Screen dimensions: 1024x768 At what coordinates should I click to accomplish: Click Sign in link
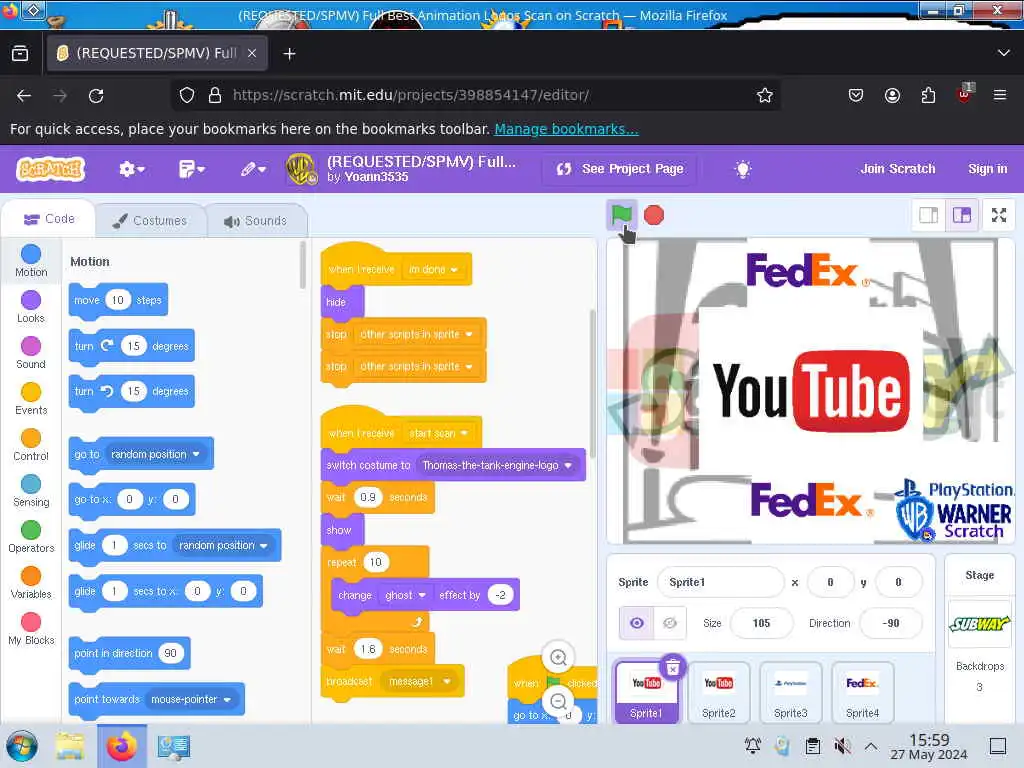tap(987, 168)
